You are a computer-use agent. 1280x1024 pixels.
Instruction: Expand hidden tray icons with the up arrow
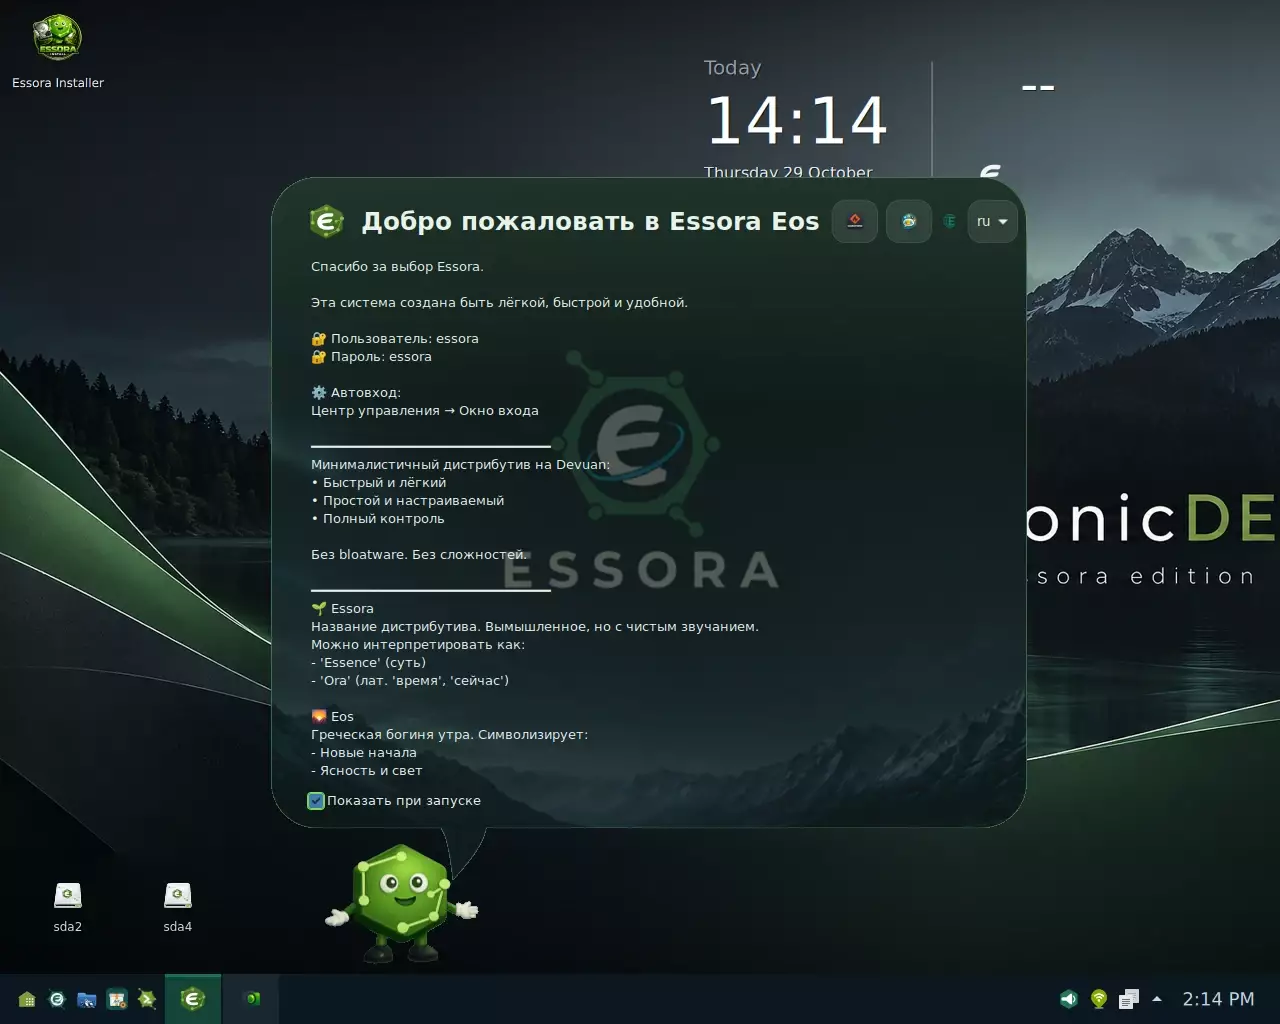(1157, 998)
